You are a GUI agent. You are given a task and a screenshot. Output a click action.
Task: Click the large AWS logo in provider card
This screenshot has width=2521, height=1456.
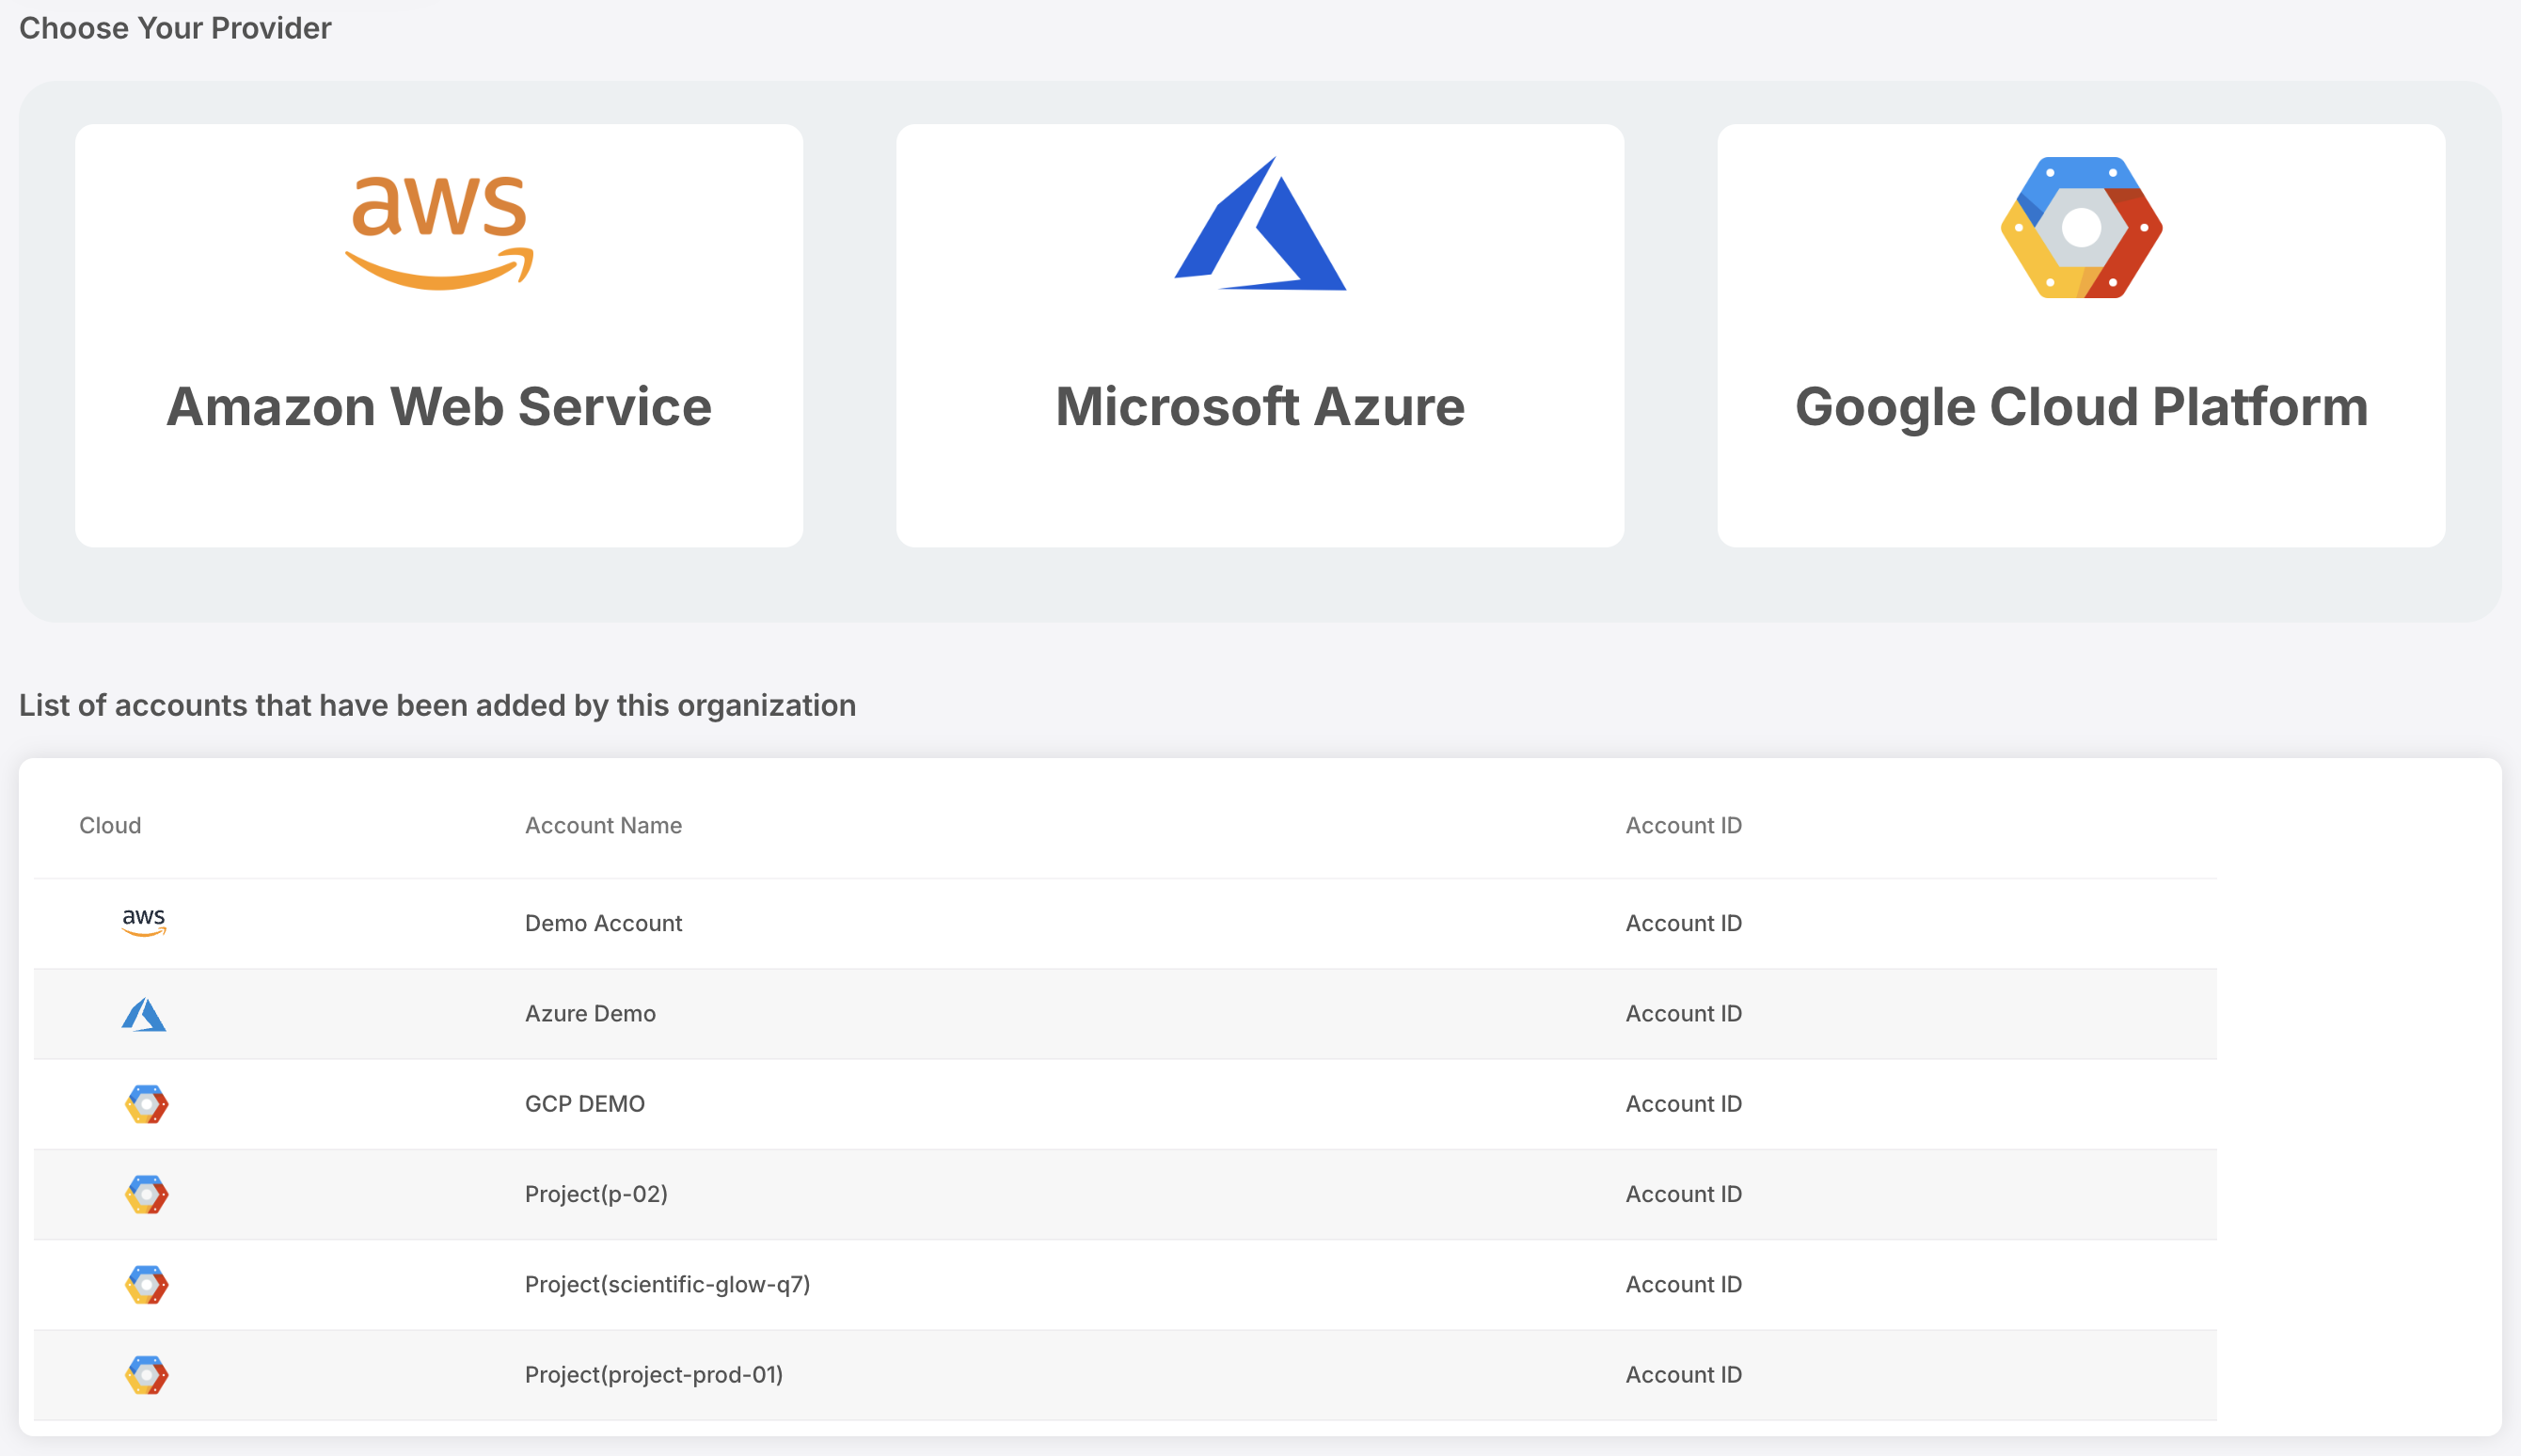(x=439, y=232)
